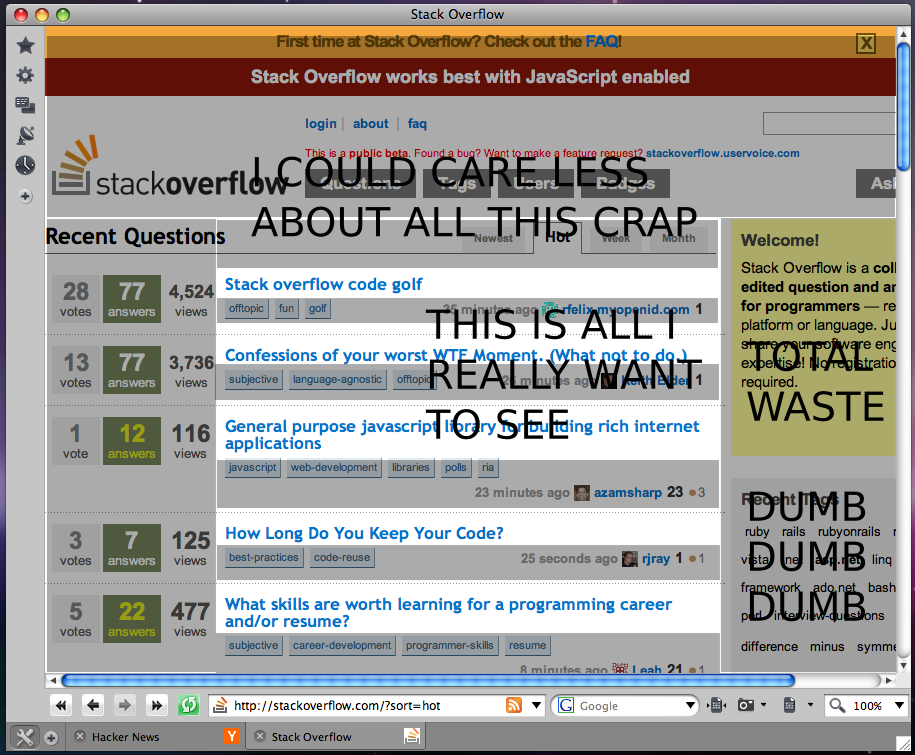The image size is (915, 755).
Task: Open the stackoverflow.uservoice.com link
Action: click(722, 153)
